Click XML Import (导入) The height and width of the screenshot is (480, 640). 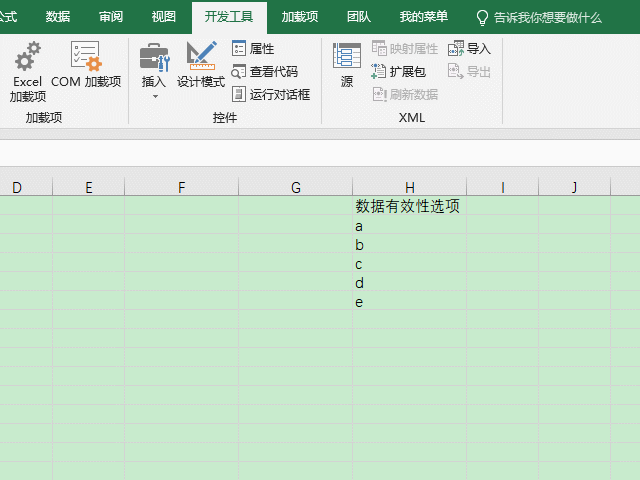(469, 49)
